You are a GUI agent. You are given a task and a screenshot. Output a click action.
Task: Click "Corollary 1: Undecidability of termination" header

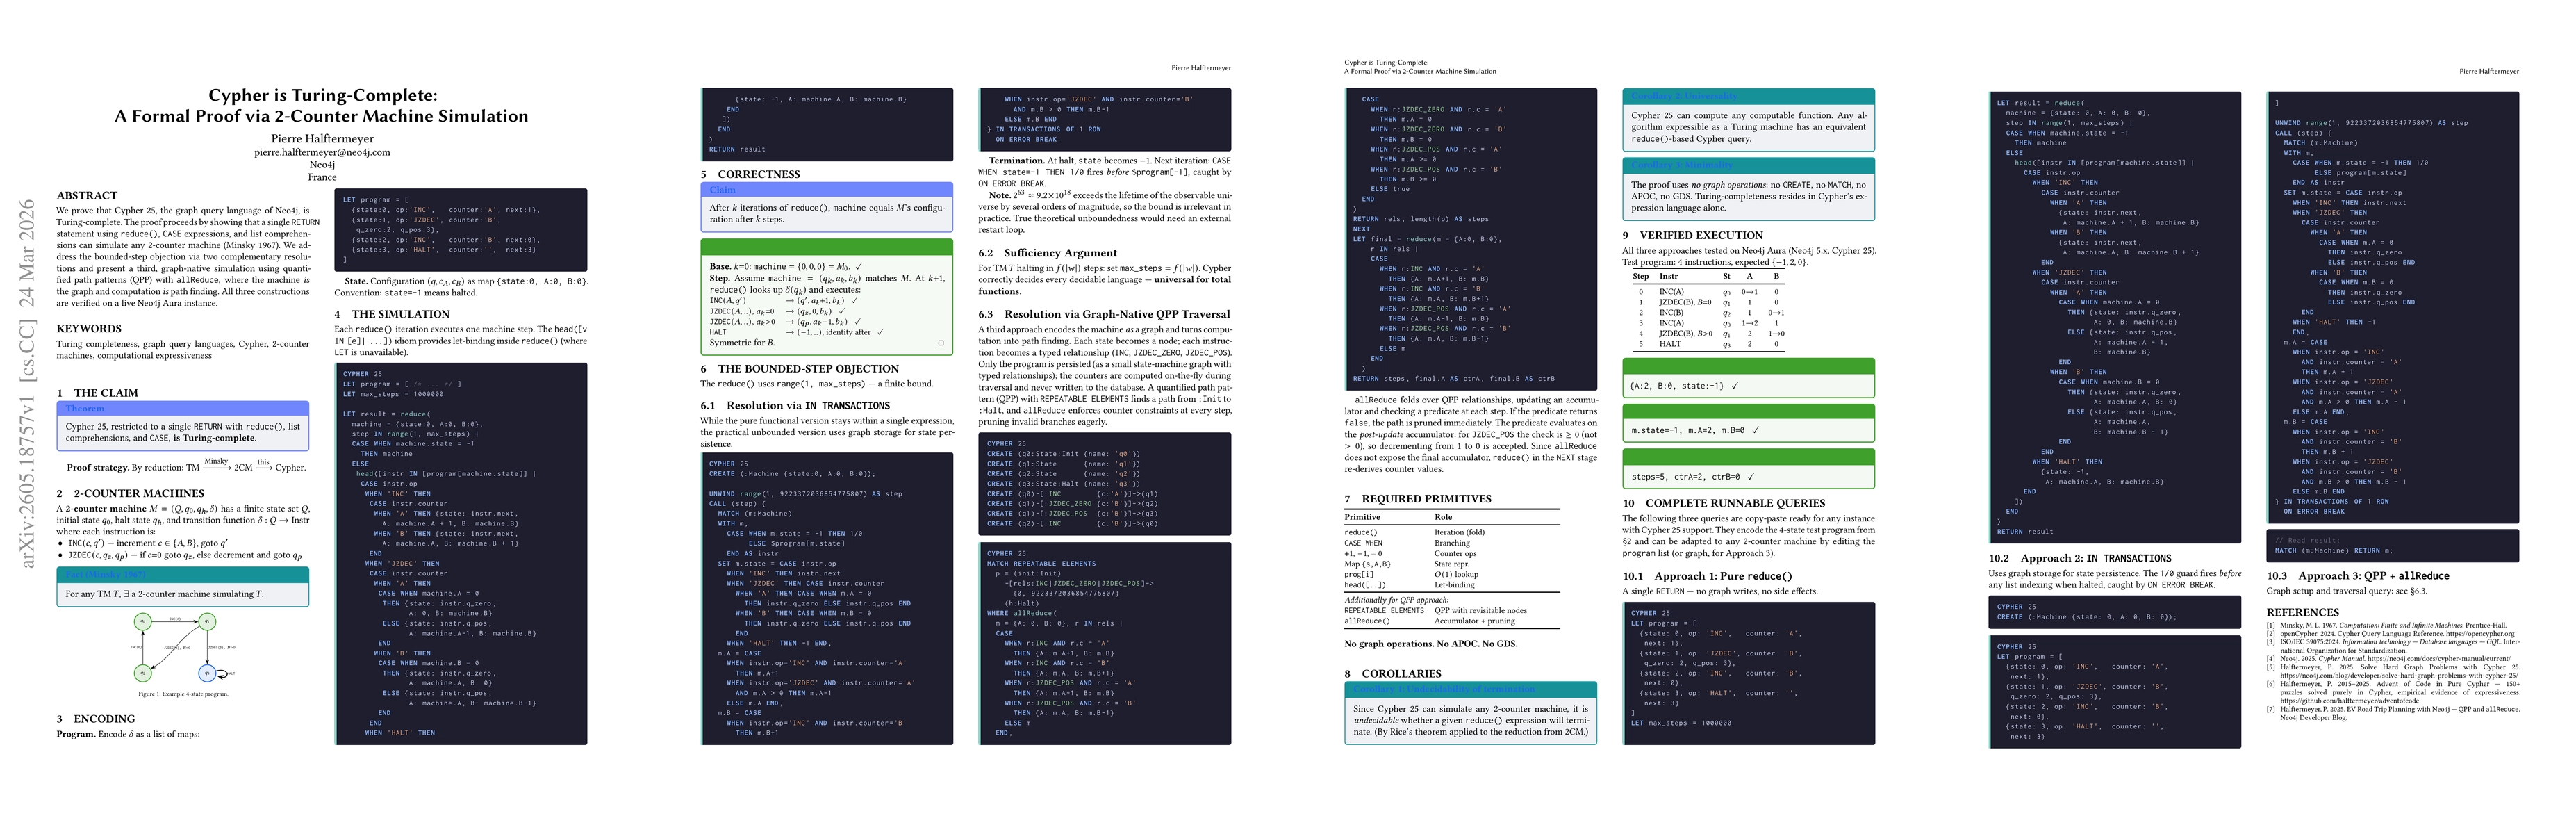(x=1470, y=689)
